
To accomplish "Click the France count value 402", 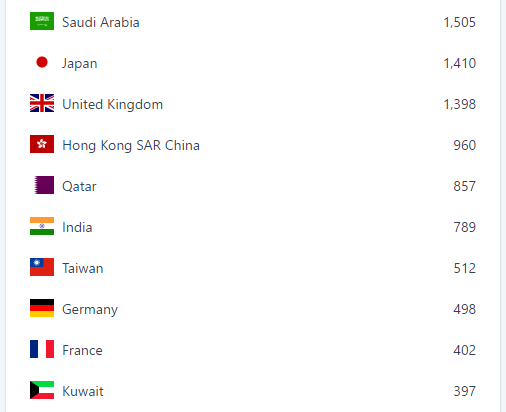I will coord(464,350).
